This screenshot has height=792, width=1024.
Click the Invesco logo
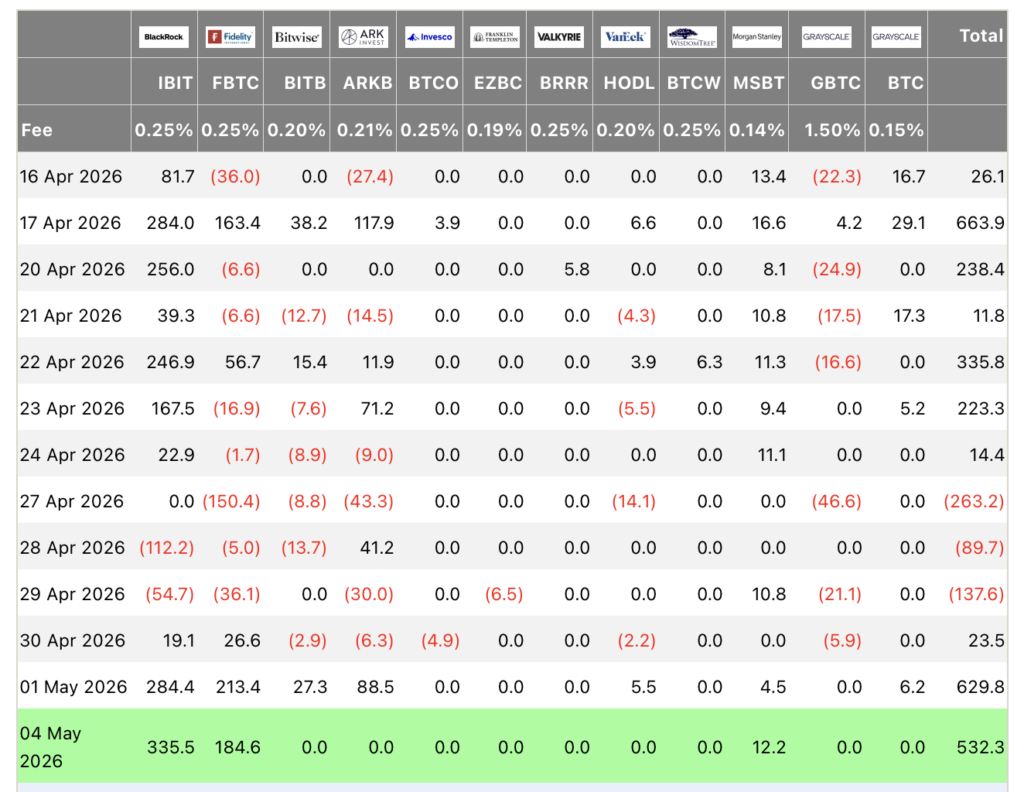point(429,37)
